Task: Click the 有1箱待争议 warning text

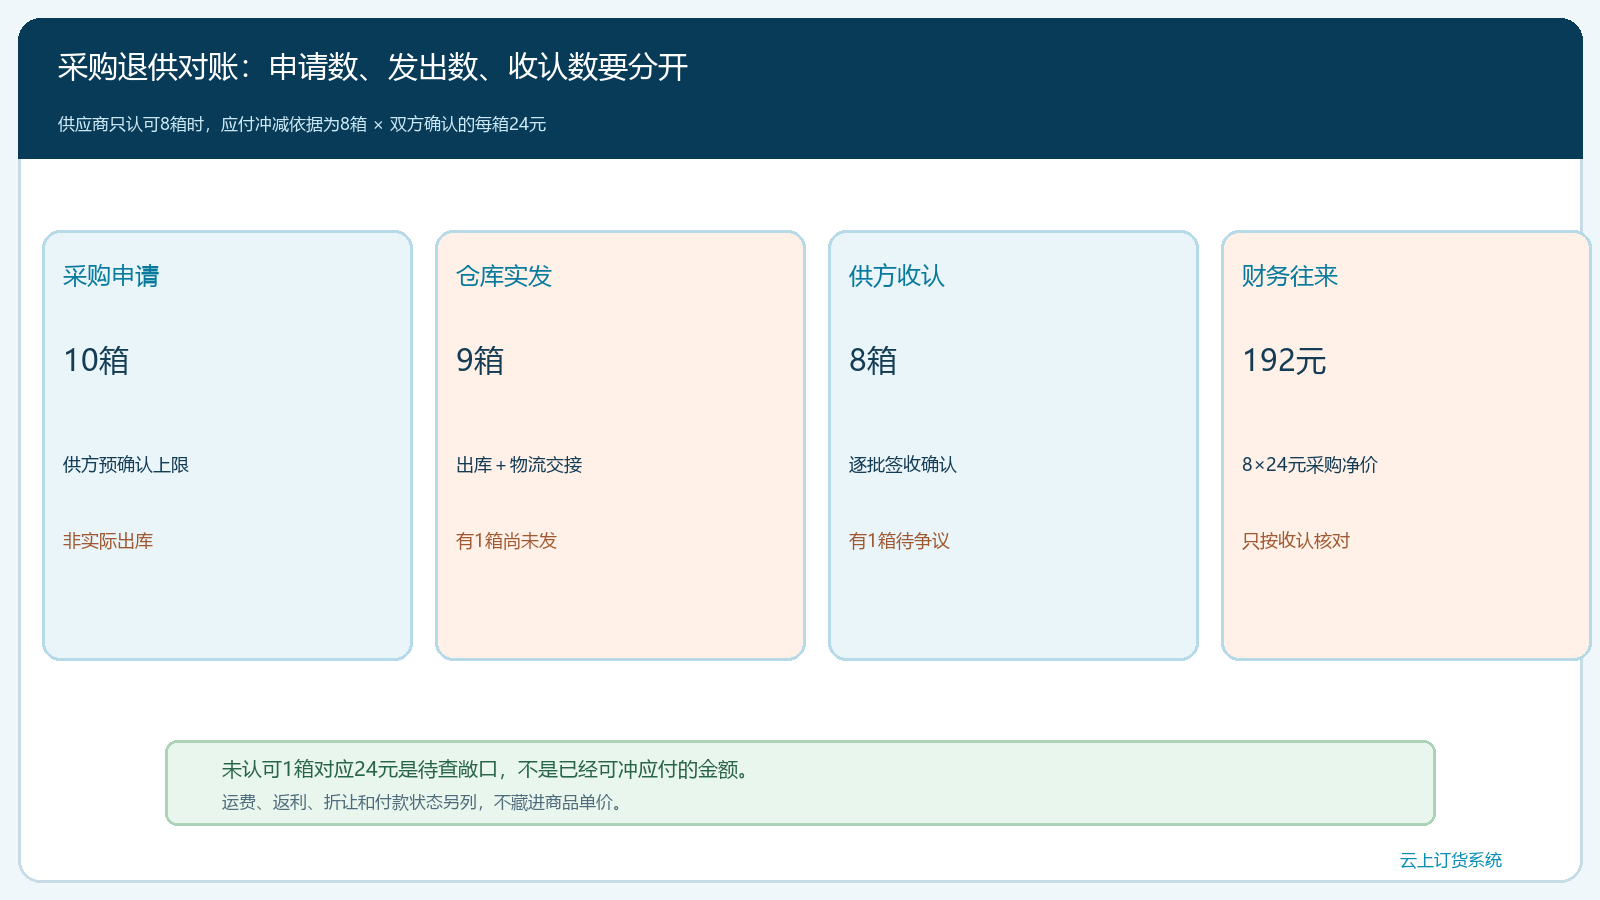Action: pos(899,541)
